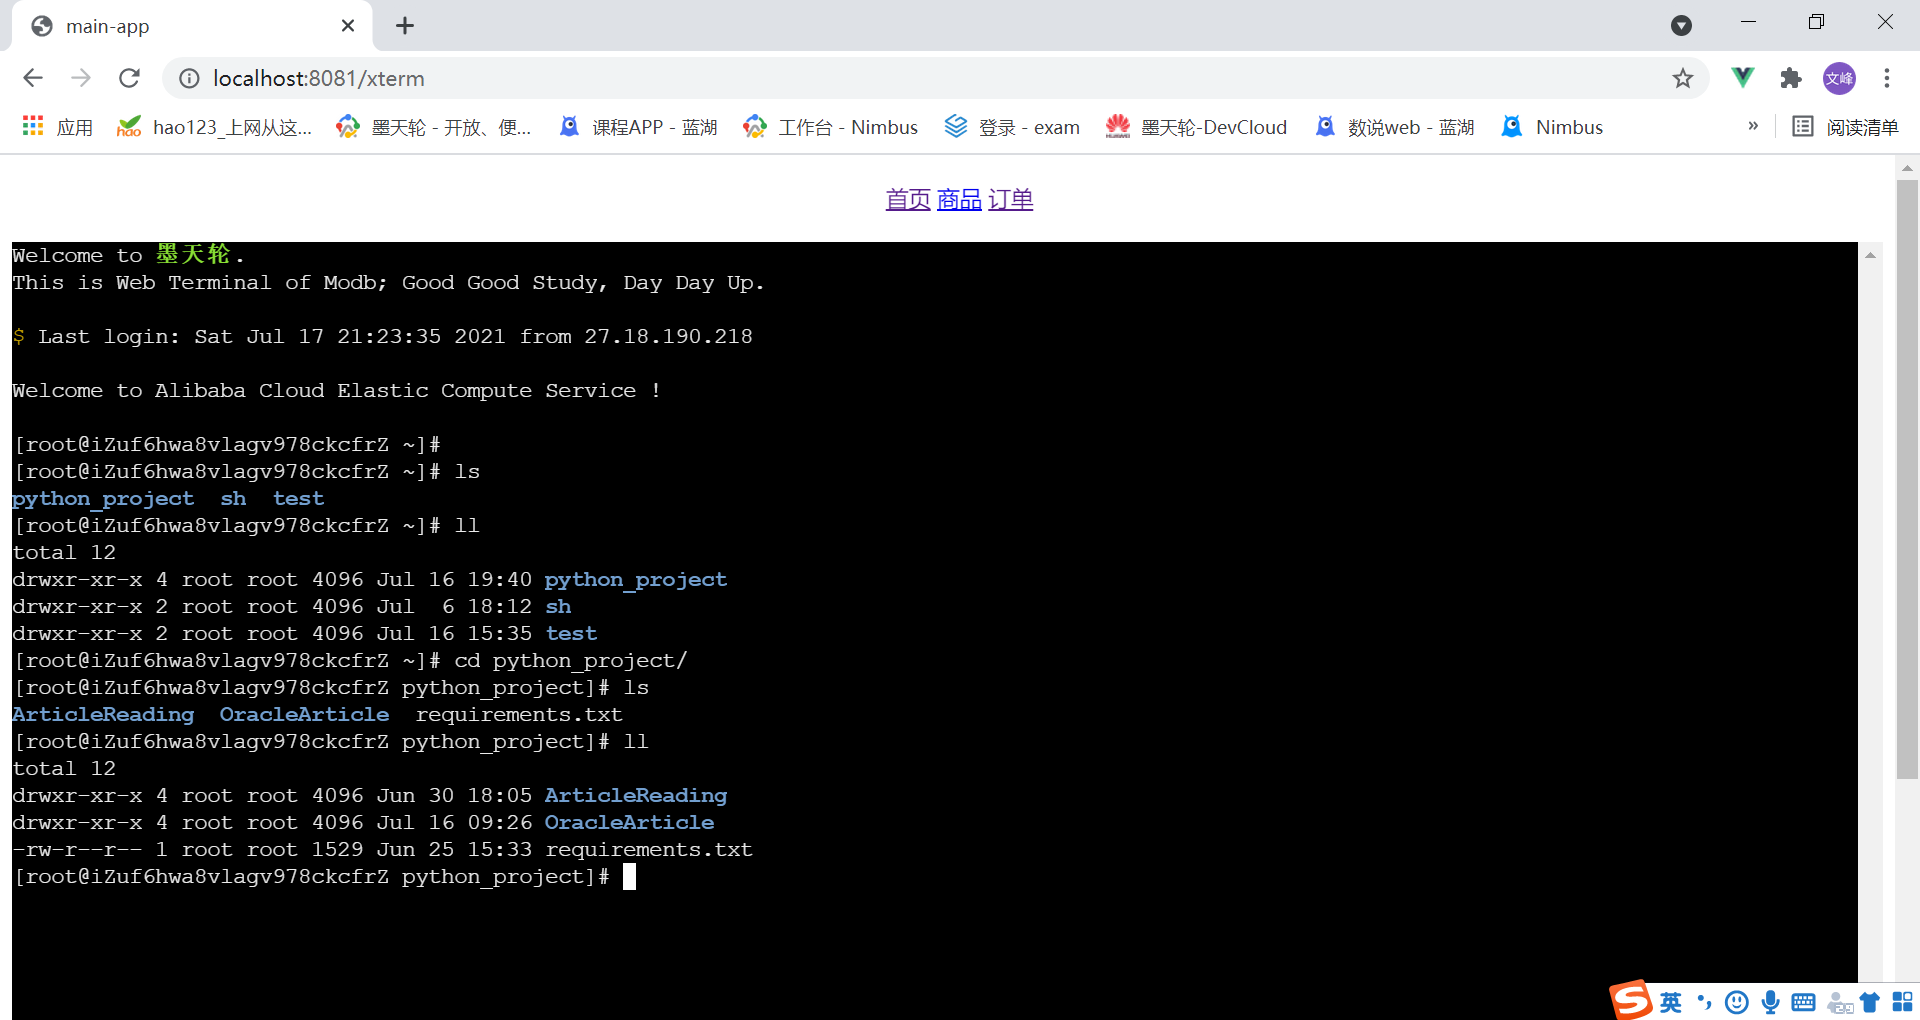The width and height of the screenshot is (1920, 1020).
Task: Click the 商品 navigation link
Action: click(959, 200)
